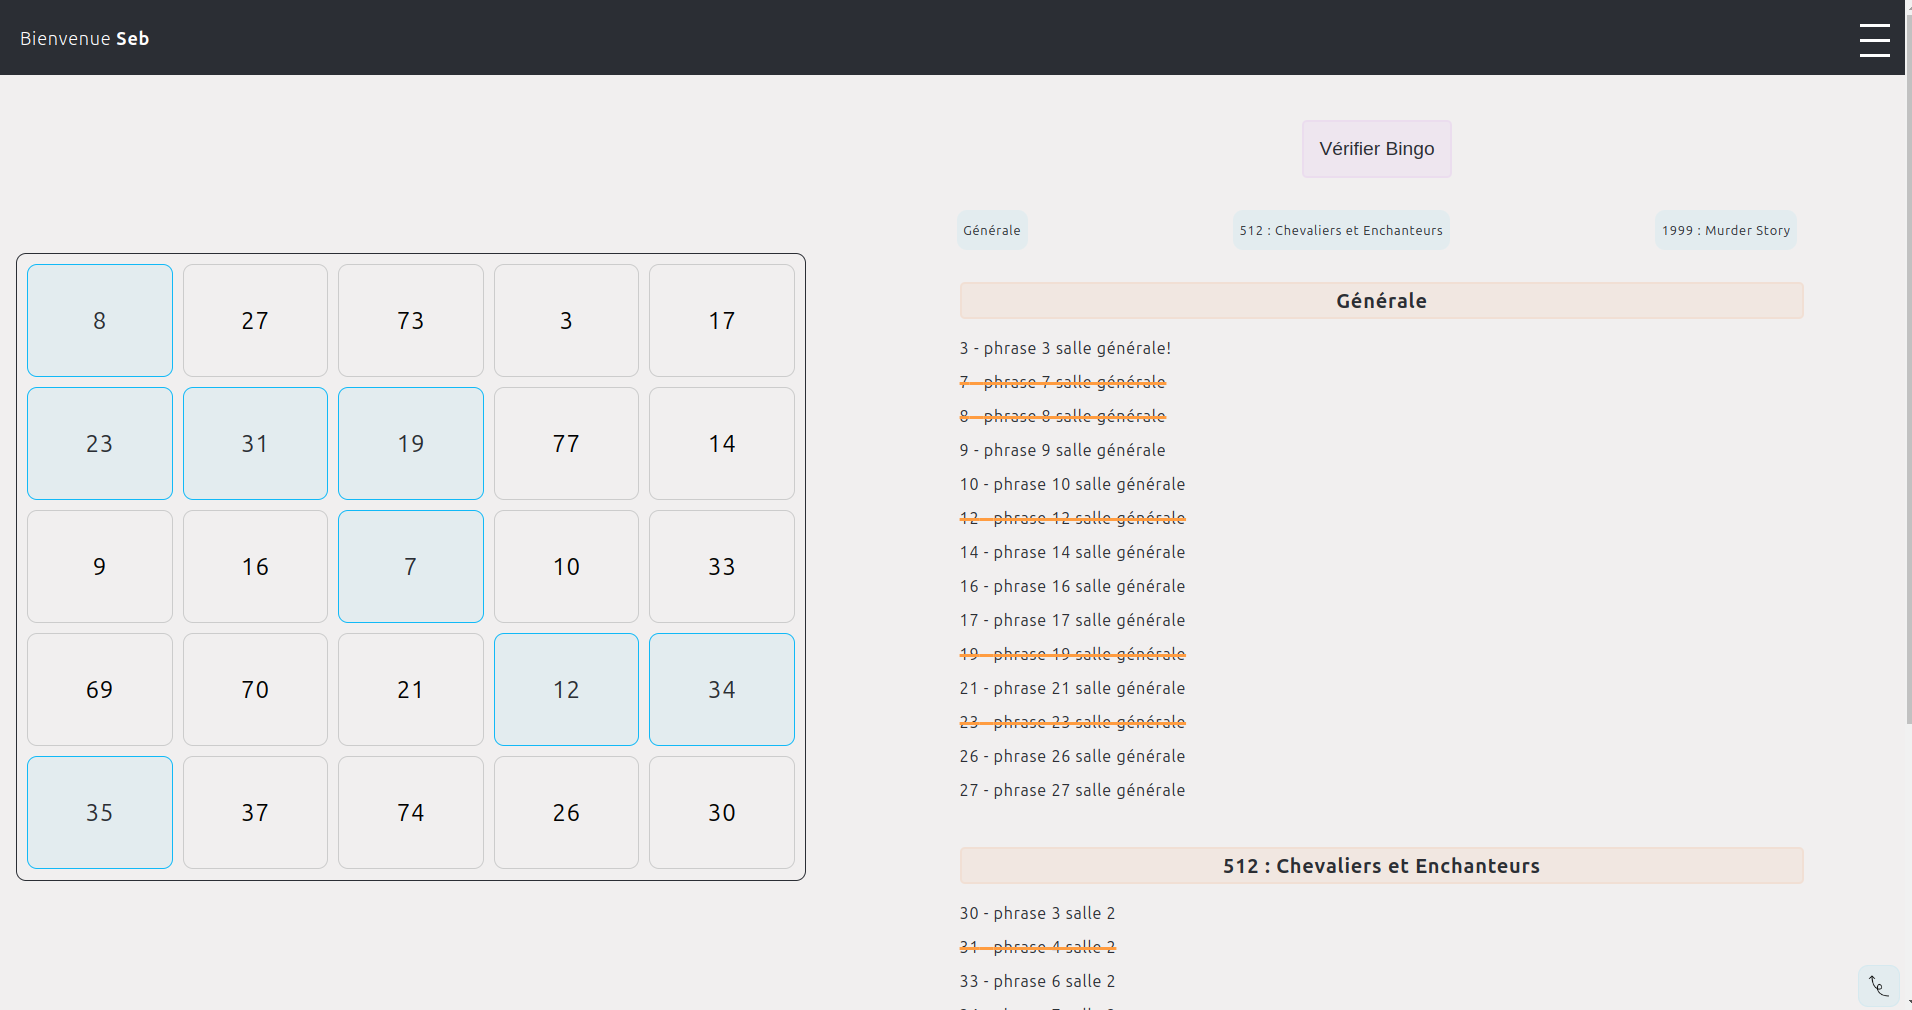Jump to the Générale room tab
The width and height of the screenshot is (1912, 1010).
992,230
